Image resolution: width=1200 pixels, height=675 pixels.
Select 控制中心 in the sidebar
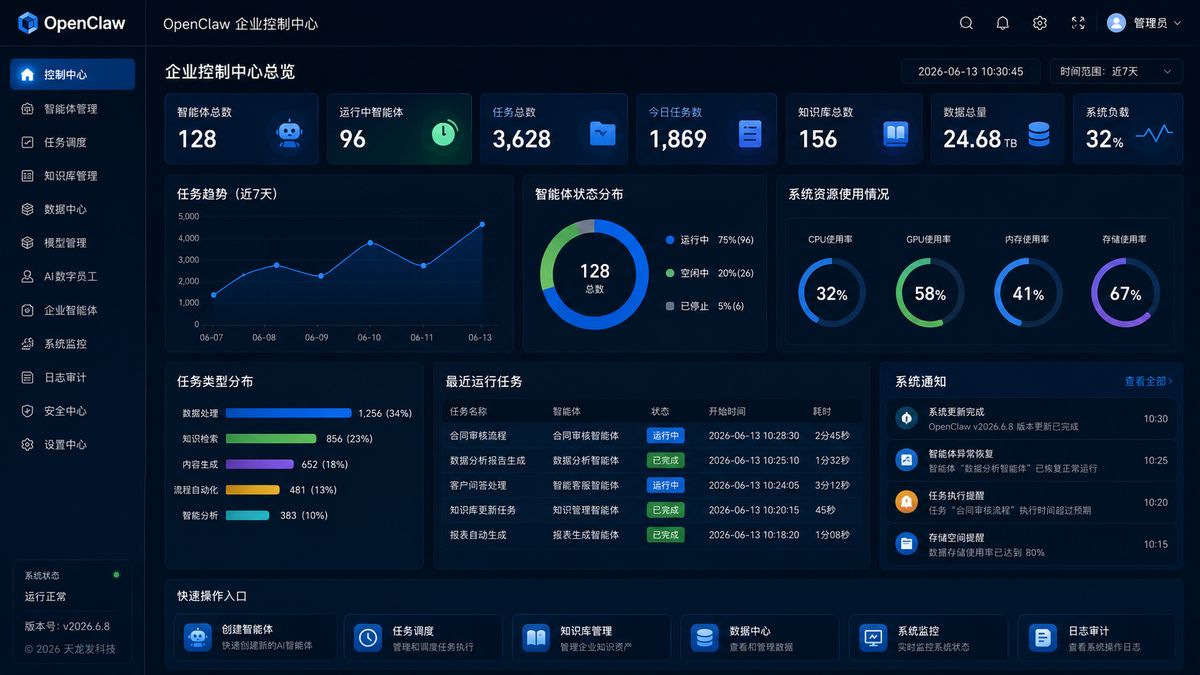point(73,74)
